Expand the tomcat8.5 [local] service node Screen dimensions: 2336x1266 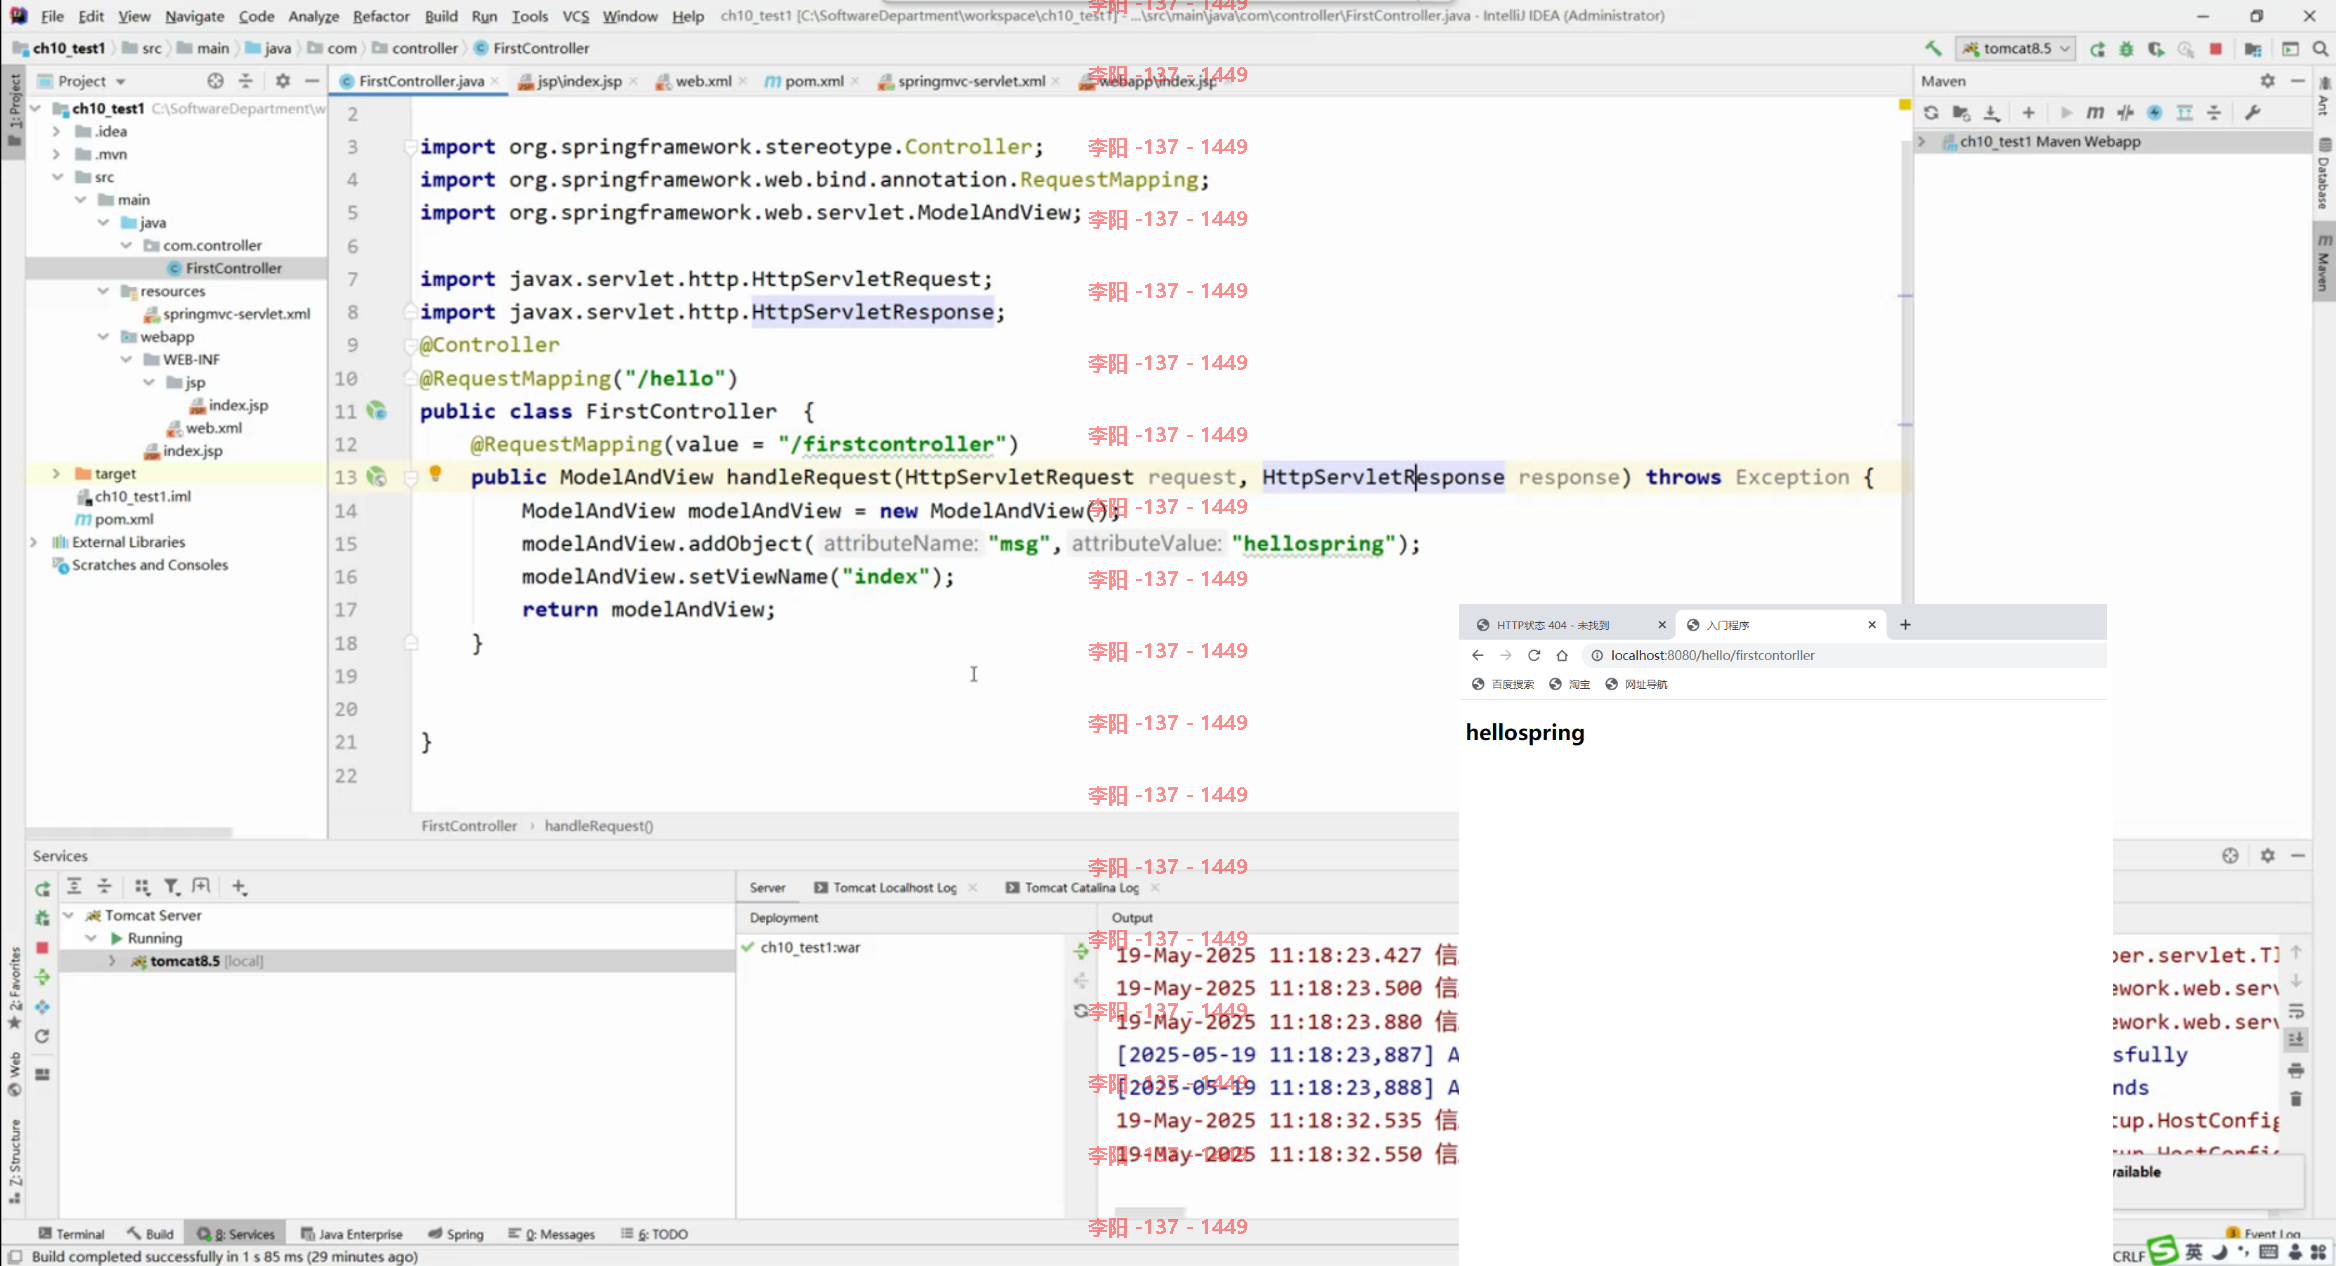click(x=112, y=961)
